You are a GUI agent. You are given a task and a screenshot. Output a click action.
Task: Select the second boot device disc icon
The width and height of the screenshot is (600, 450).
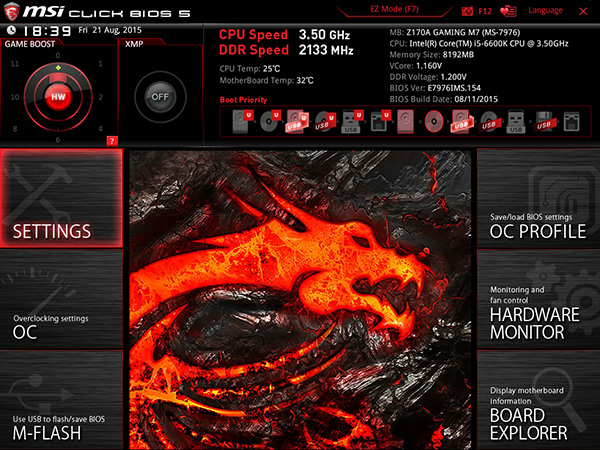tap(271, 122)
